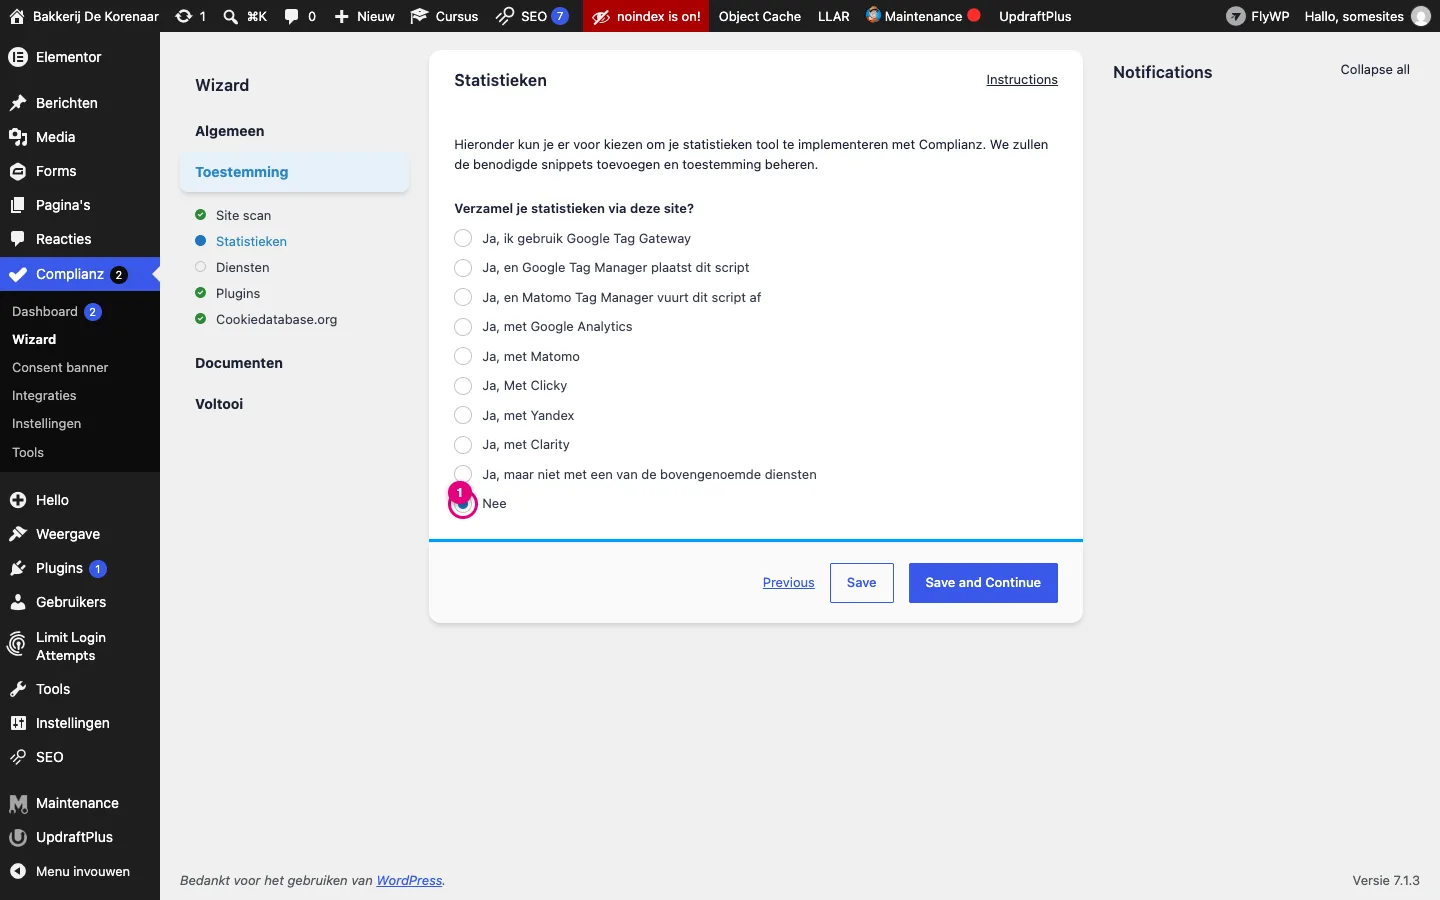Open Consent banner submenu item
1440x900 pixels.
(x=60, y=367)
